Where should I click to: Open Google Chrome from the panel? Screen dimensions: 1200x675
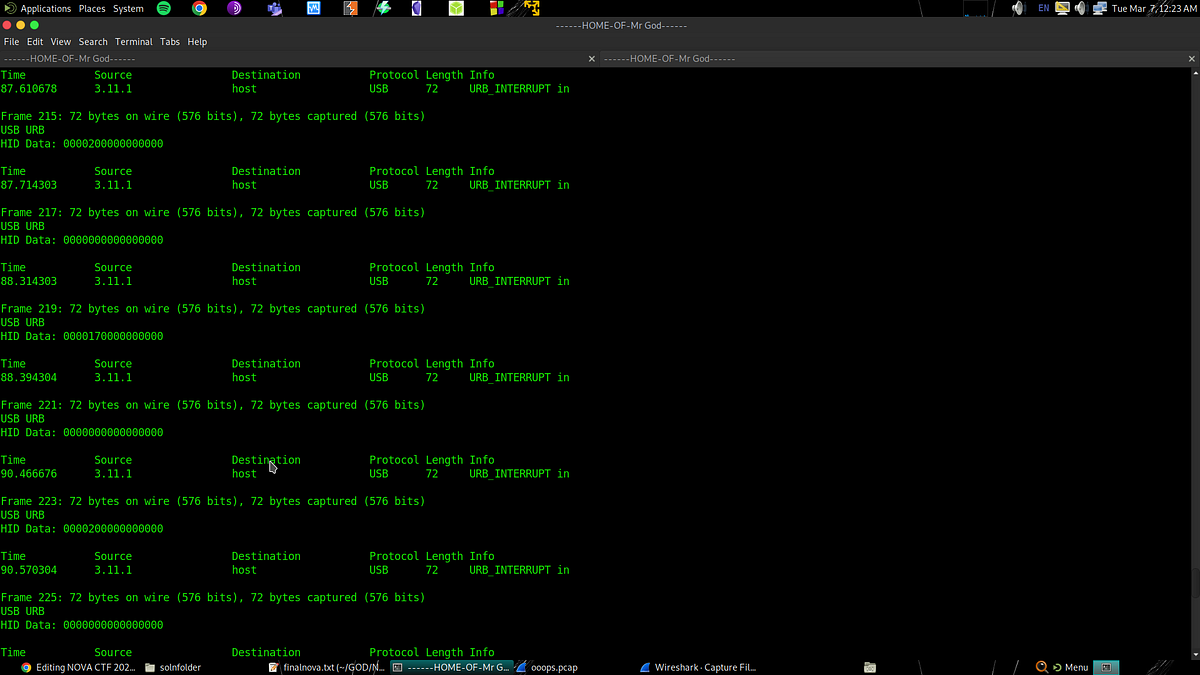pos(198,8)
